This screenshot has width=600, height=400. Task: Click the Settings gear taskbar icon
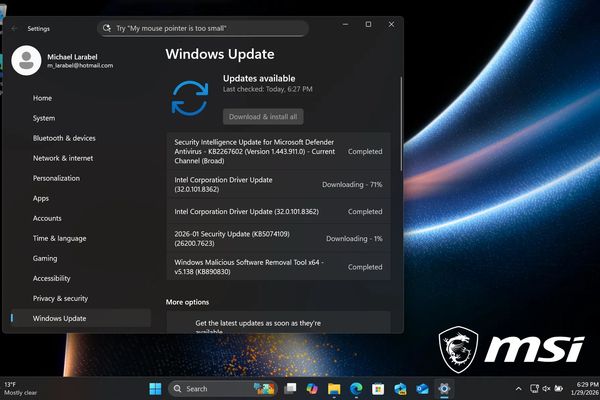coord(444,389)
